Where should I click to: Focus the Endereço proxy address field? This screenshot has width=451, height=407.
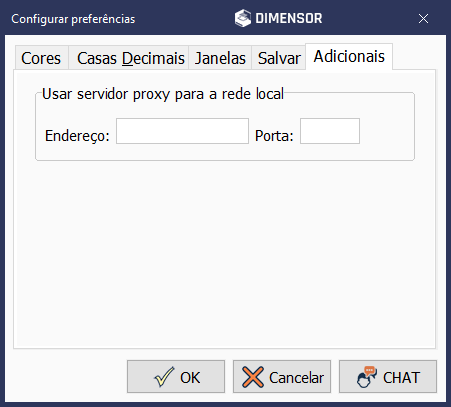coord(182,131)
